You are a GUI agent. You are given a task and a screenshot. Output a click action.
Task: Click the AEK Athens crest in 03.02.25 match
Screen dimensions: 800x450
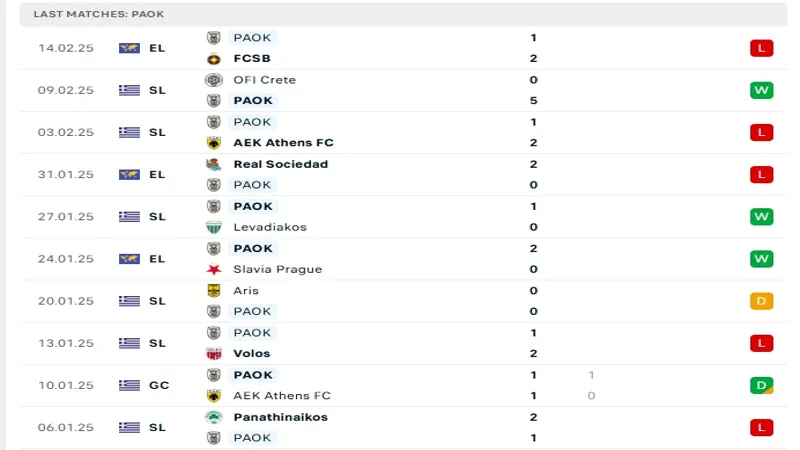[213, 143]
